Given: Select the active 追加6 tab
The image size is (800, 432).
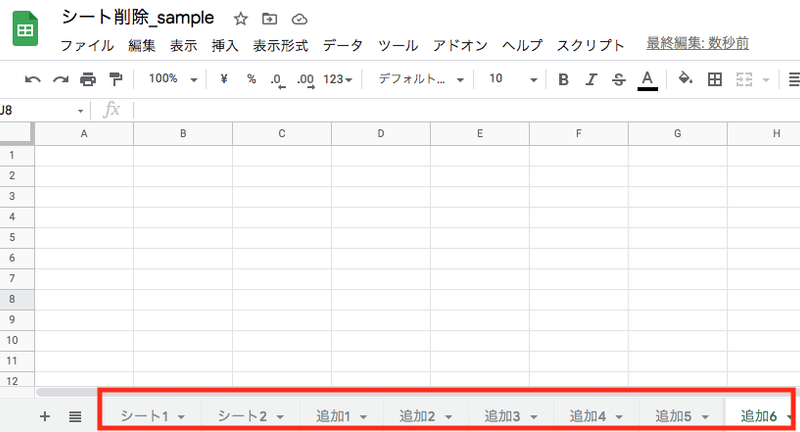Looking at the screenshot, I should click(x=759, y=416).
